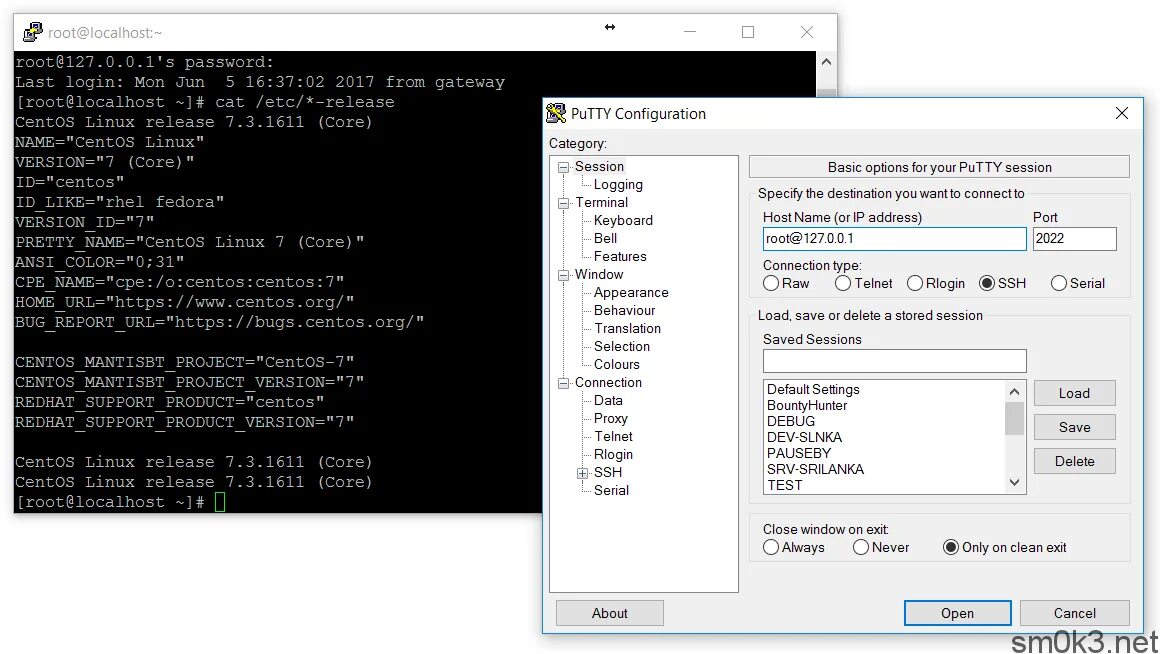This screenshot has width=1160, height=654.
Task: Expand the SSH tree node
Action: point(583,473)
